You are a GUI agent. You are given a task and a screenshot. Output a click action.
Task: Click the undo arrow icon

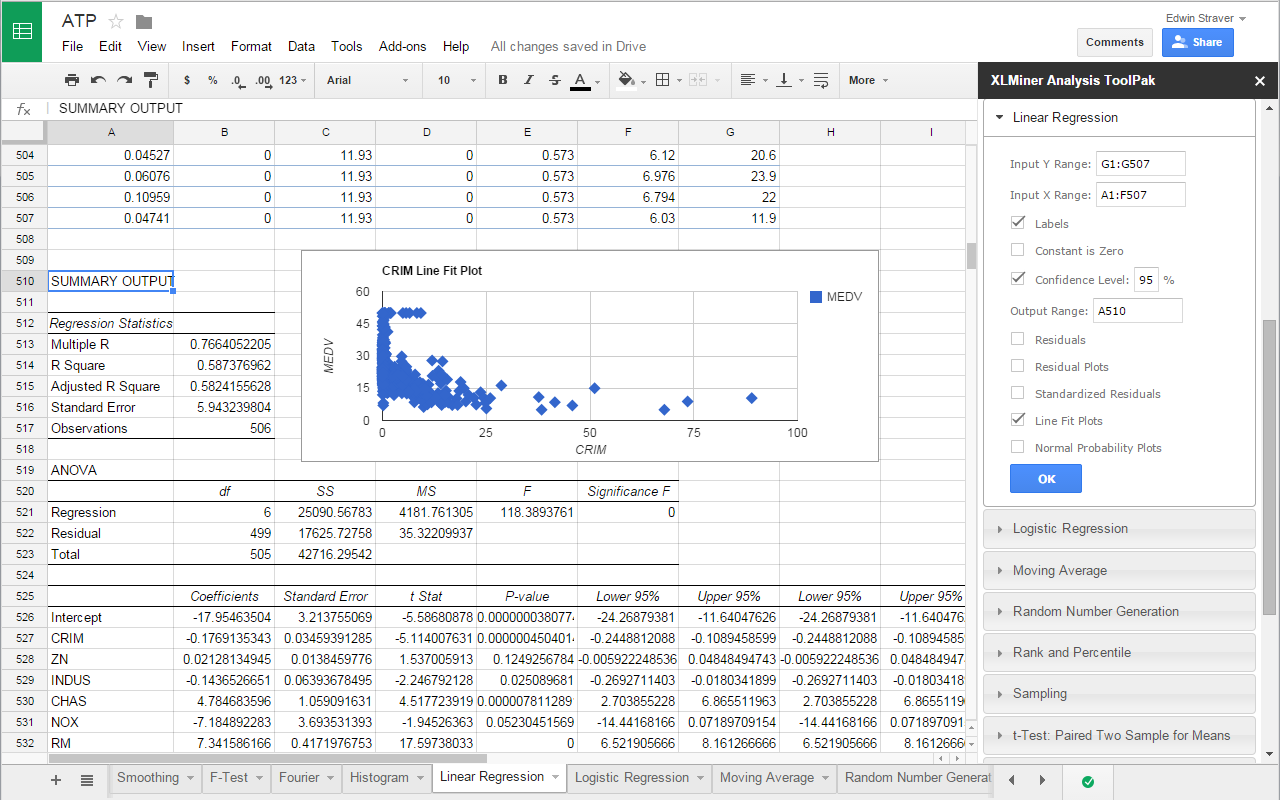[98, 80]
